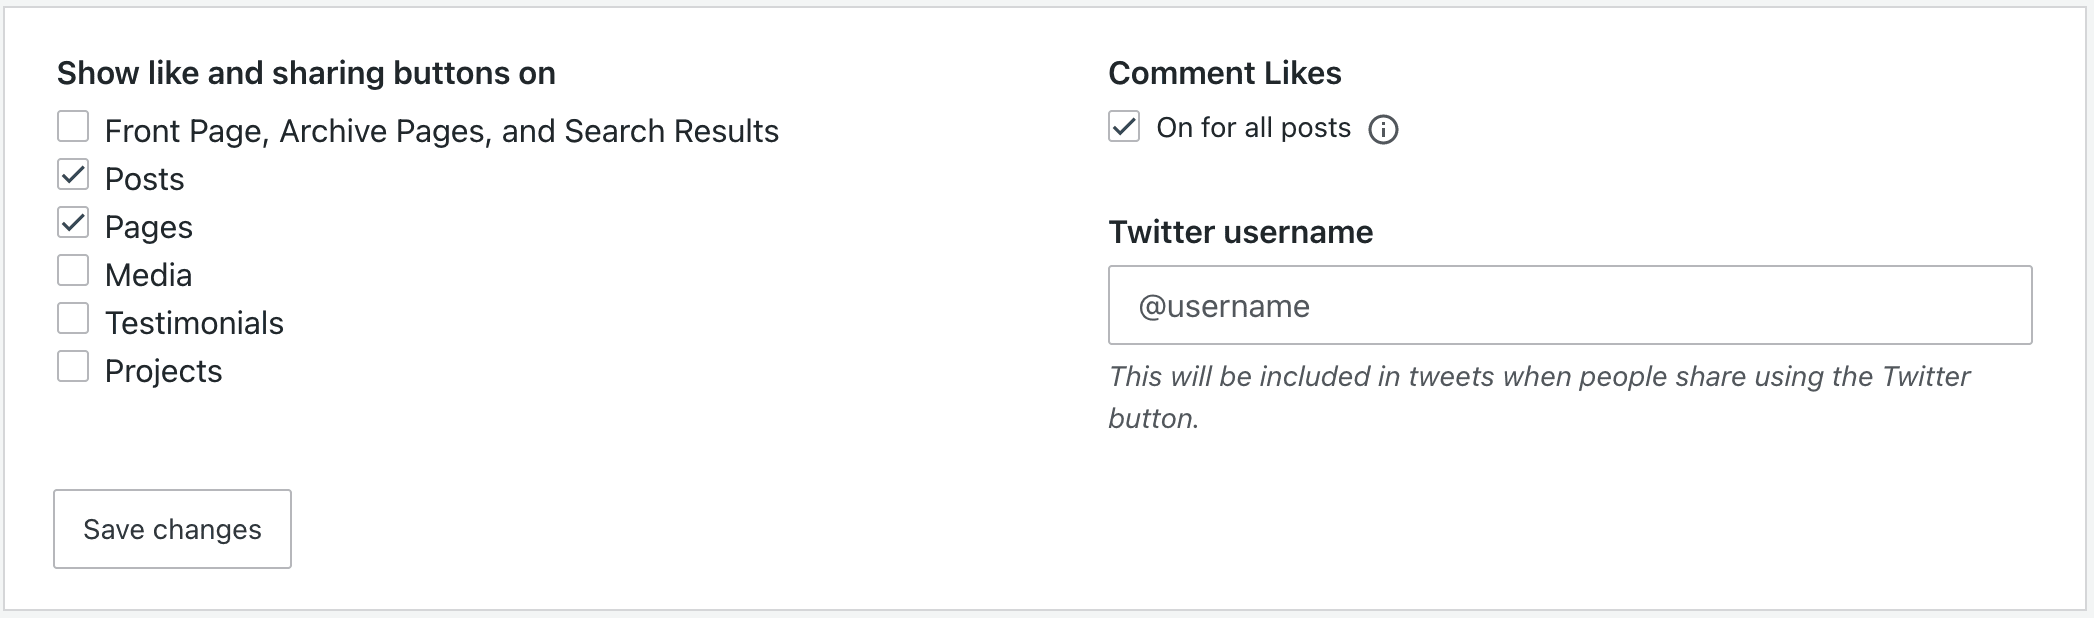The image size is (2094, 618).
Task: Enable sharing buttons on Media checkbox
Action: (x=73, y=271)
